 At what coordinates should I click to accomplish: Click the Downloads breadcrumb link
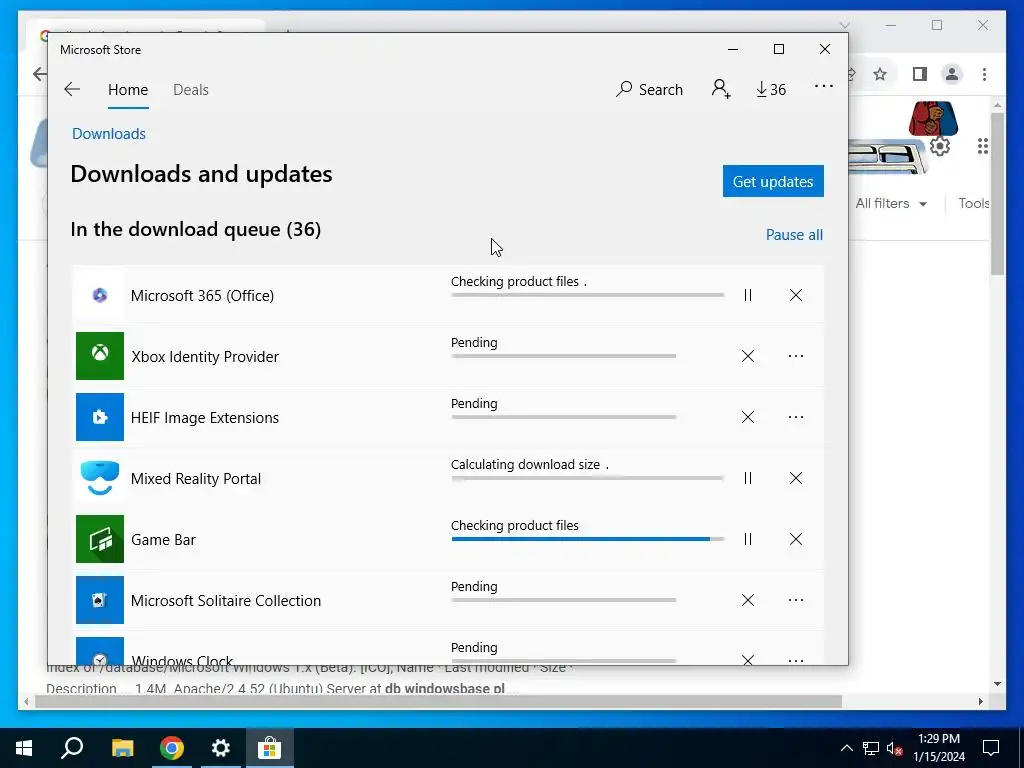109,133
